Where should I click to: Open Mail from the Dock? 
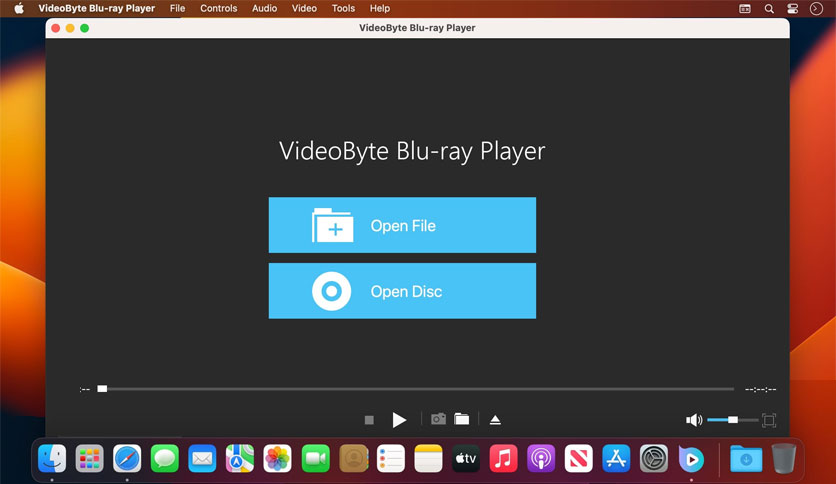pyautogui.click(x=202, y=458)
